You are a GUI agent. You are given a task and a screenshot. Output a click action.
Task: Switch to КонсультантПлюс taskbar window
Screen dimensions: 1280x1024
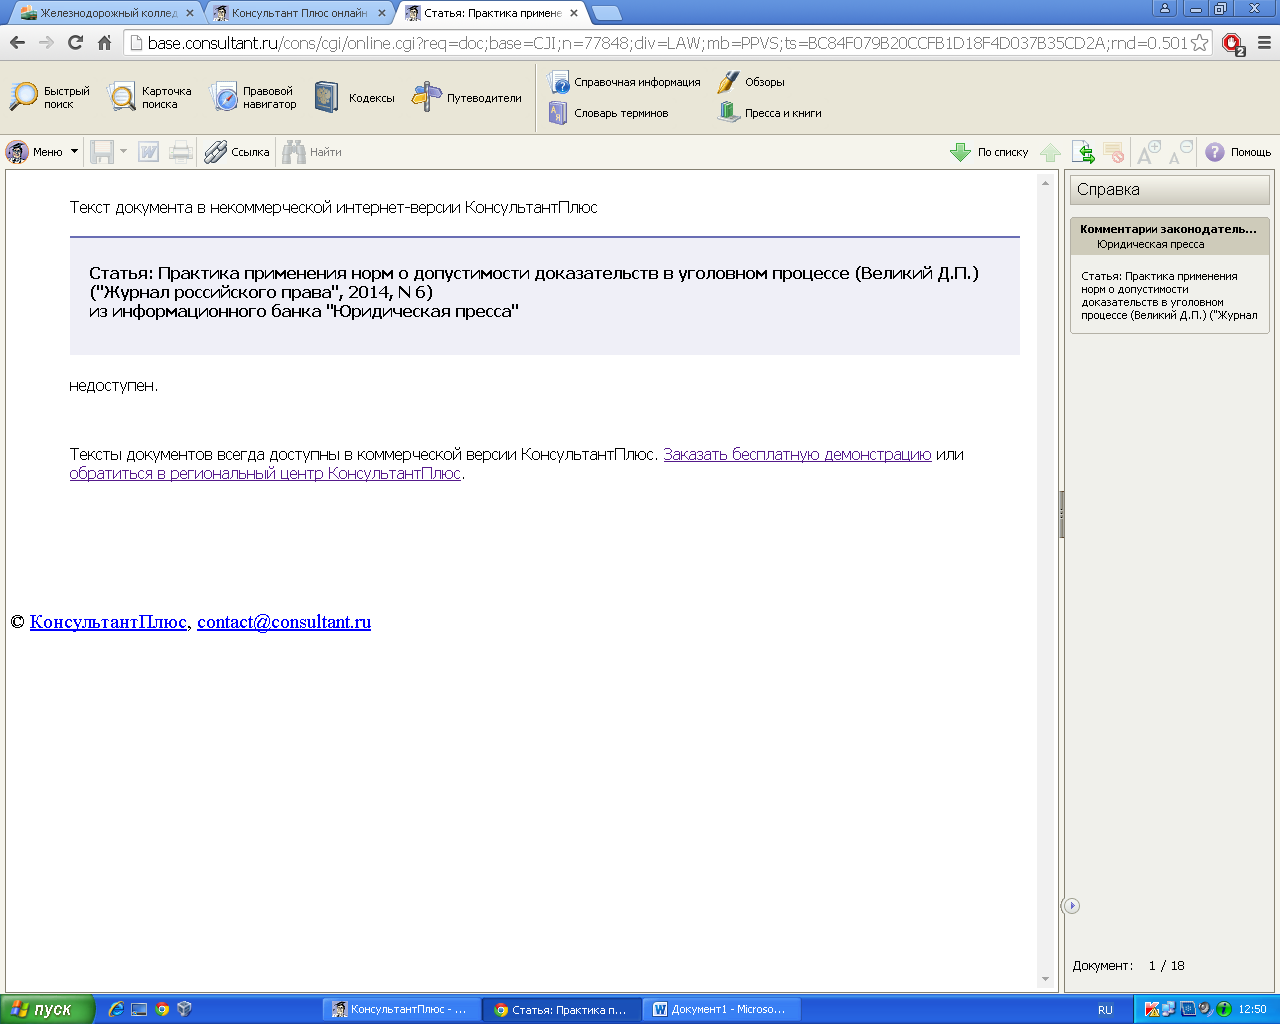click(x=401, y=1009)
